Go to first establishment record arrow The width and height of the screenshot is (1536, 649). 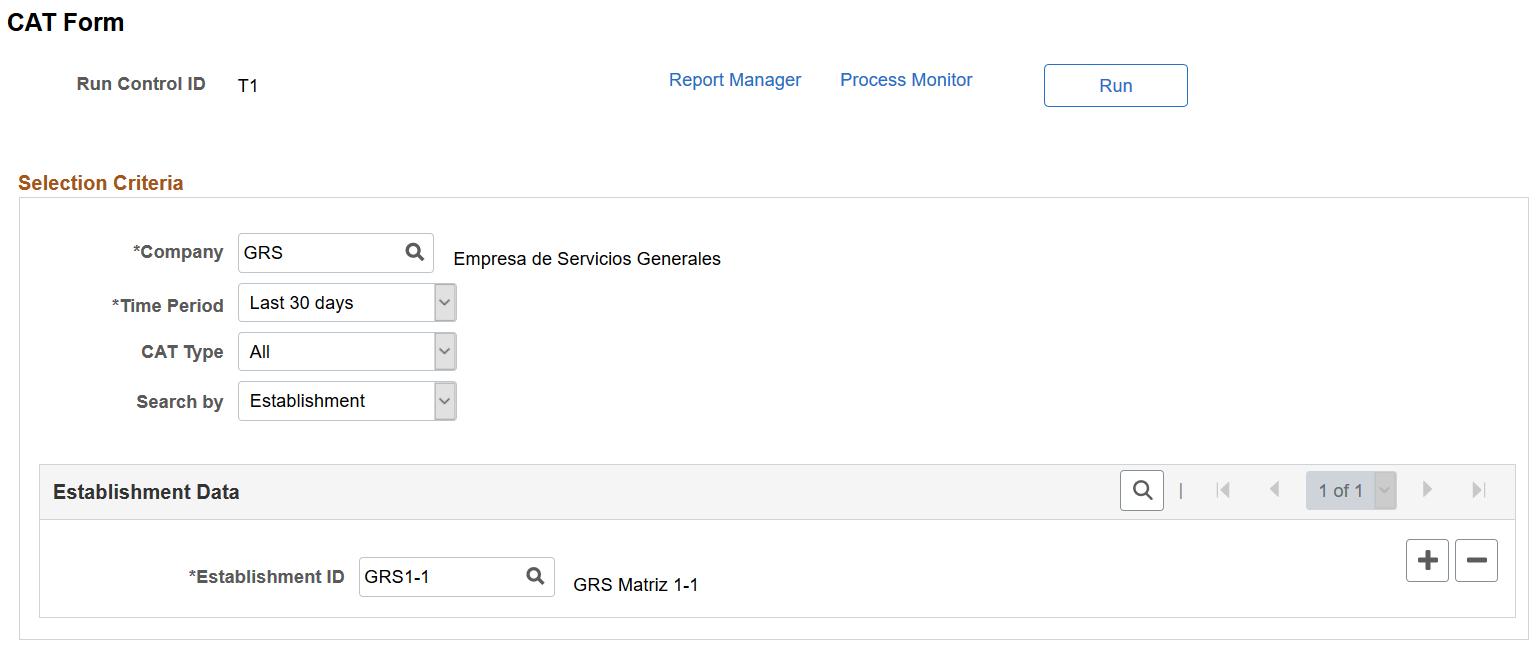click(1222, 490)
